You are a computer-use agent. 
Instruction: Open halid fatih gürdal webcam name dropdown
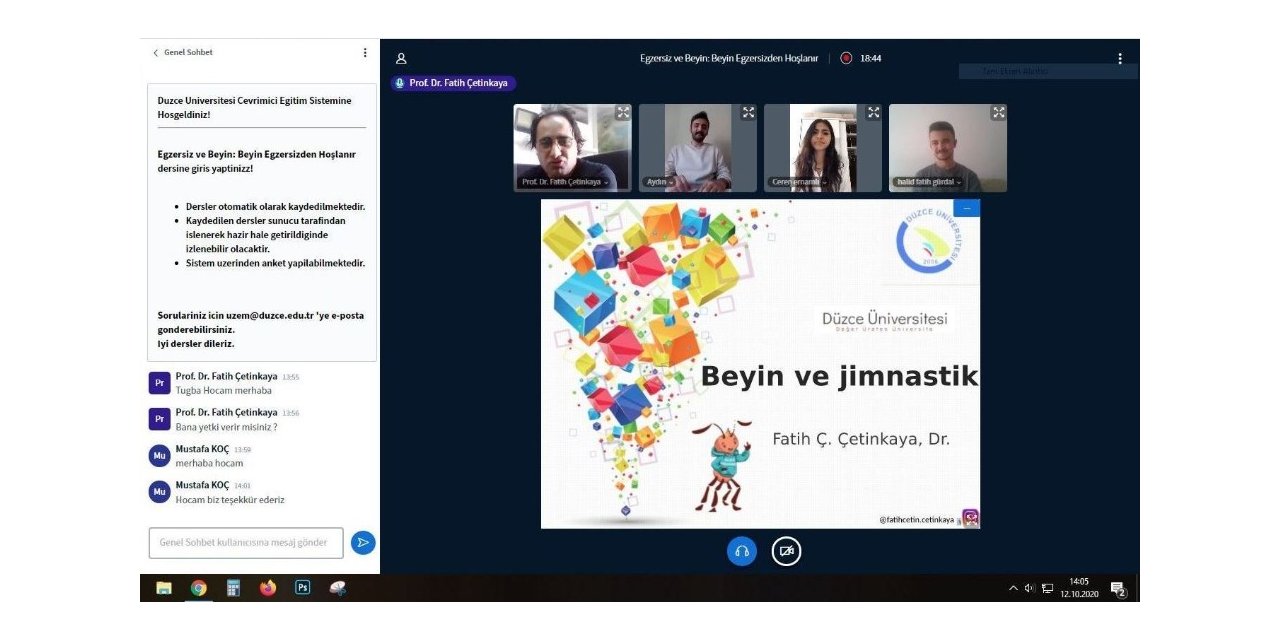coord(928,182)
